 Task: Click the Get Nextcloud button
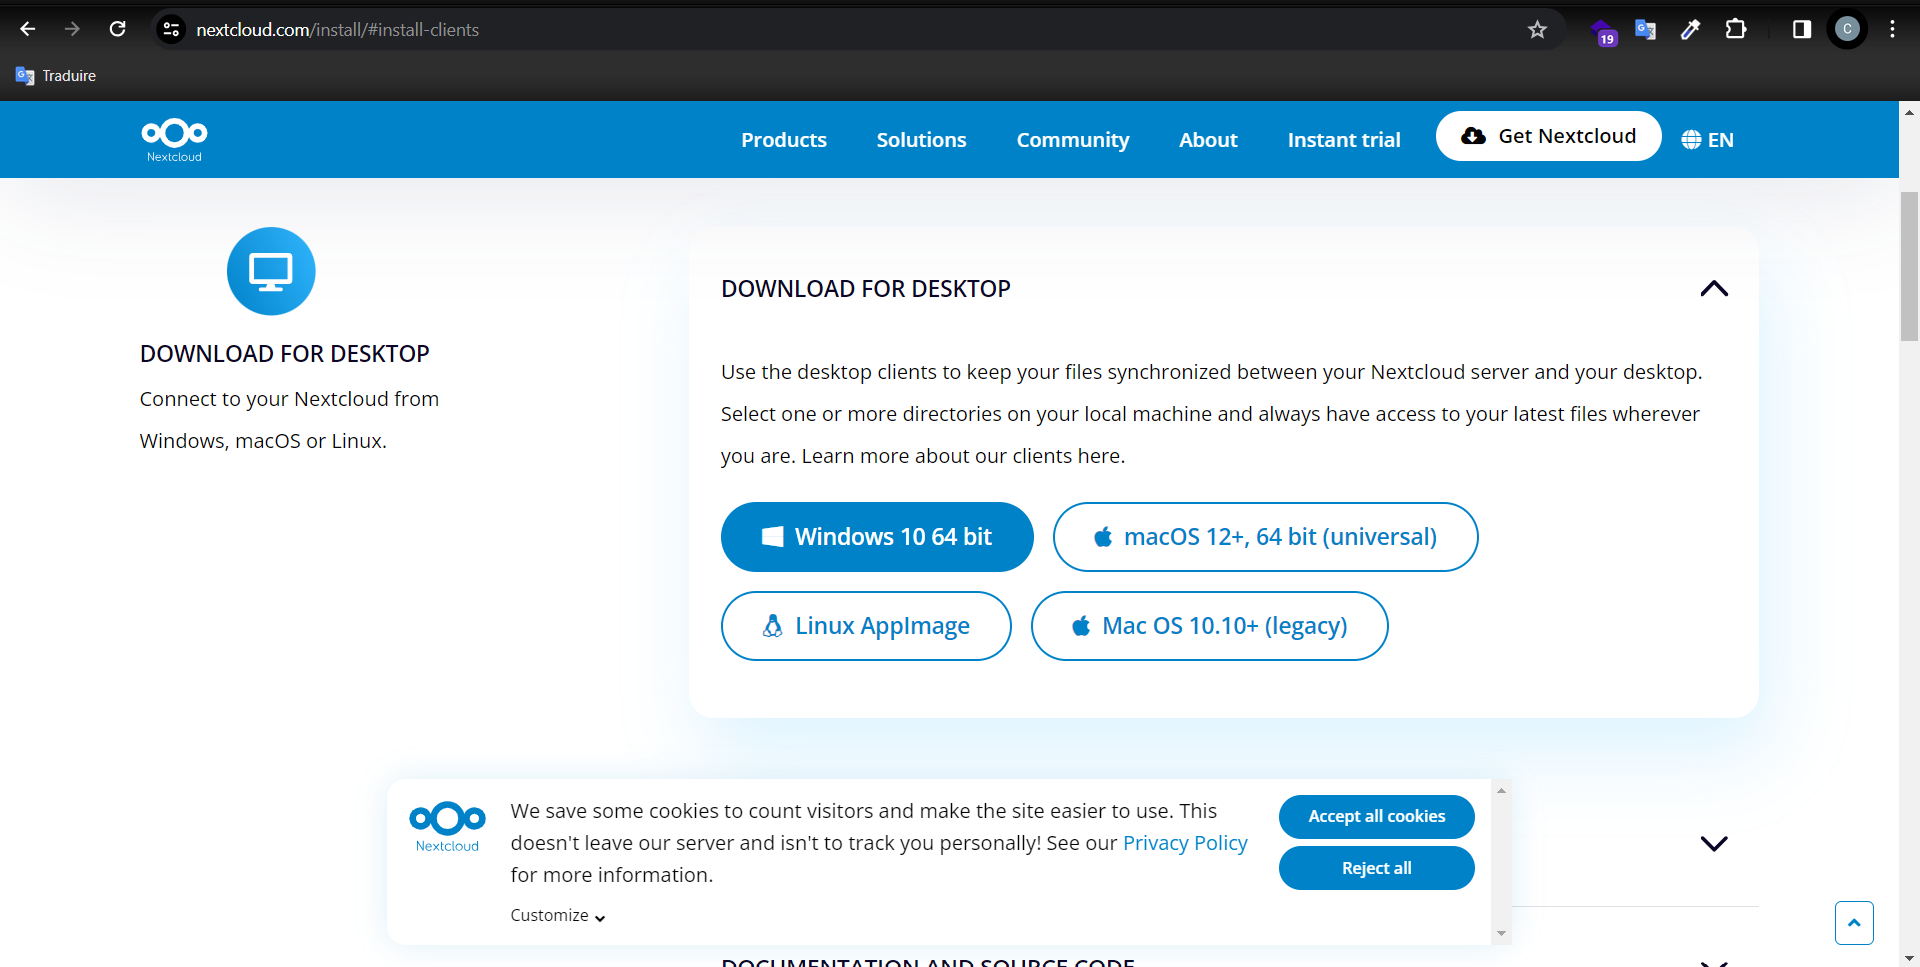(x=1549, y=136)
